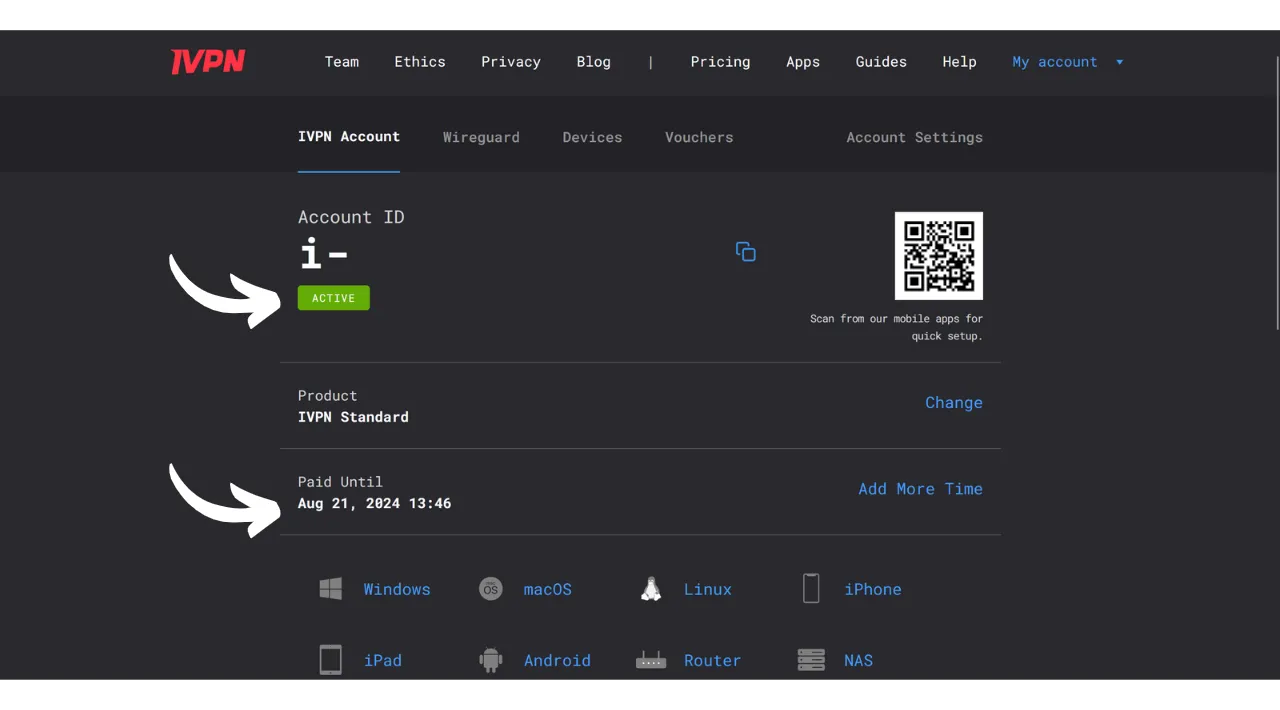Expand the My account dropdown arrow
The image size is (1280, 710).
click(1119, 62)
